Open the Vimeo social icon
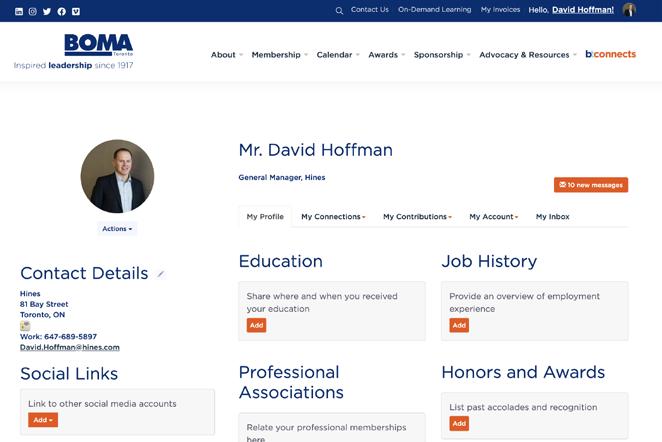Image resolution: width=662 pixels, height=442 pixels. [76, 11]
